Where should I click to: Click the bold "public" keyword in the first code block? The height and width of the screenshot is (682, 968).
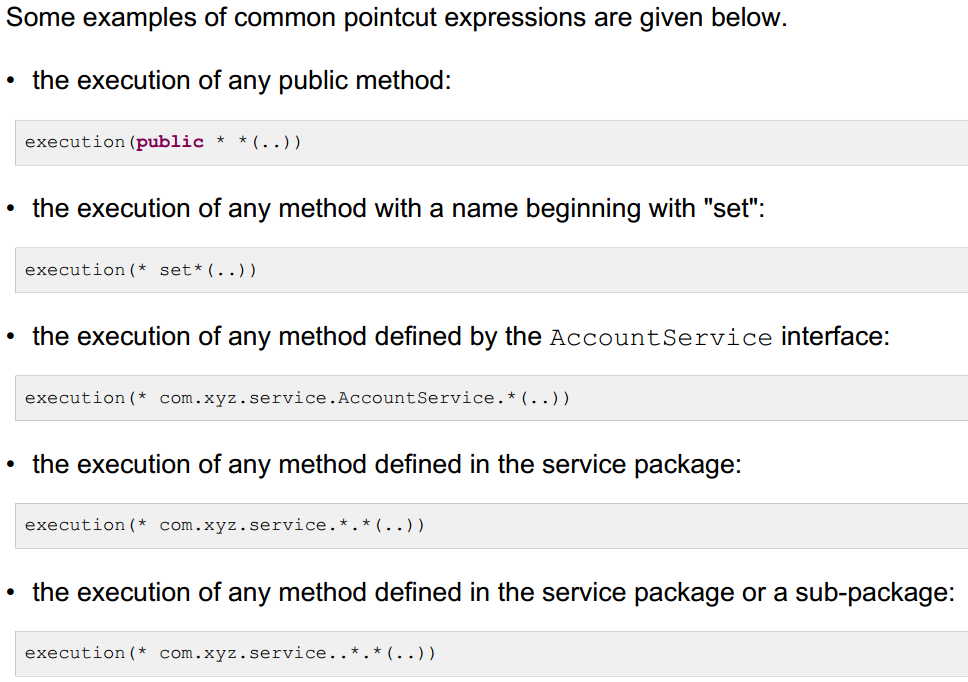[x=170, y=142]
